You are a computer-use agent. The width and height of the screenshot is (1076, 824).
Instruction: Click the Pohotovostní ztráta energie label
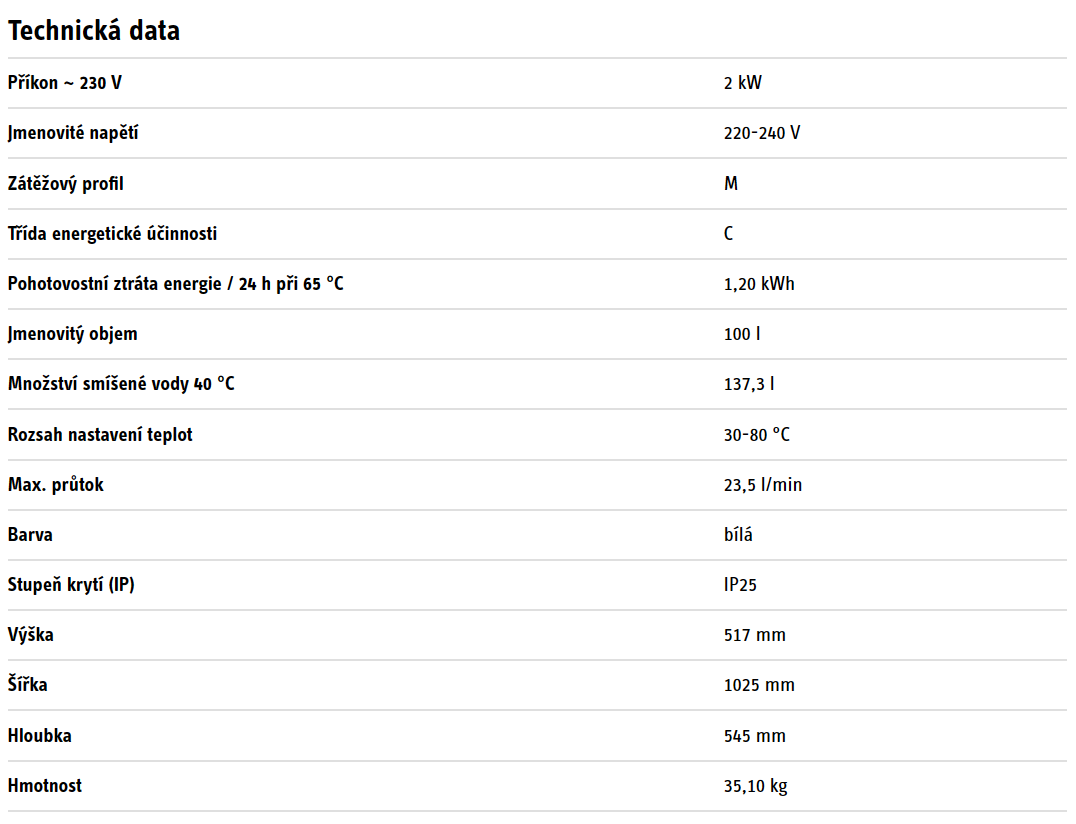click(x=175, y=284)
